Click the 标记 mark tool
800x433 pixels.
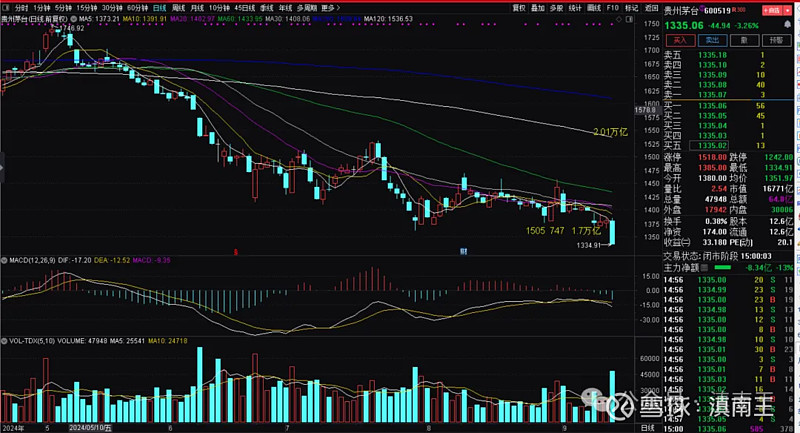coord(632,8)
